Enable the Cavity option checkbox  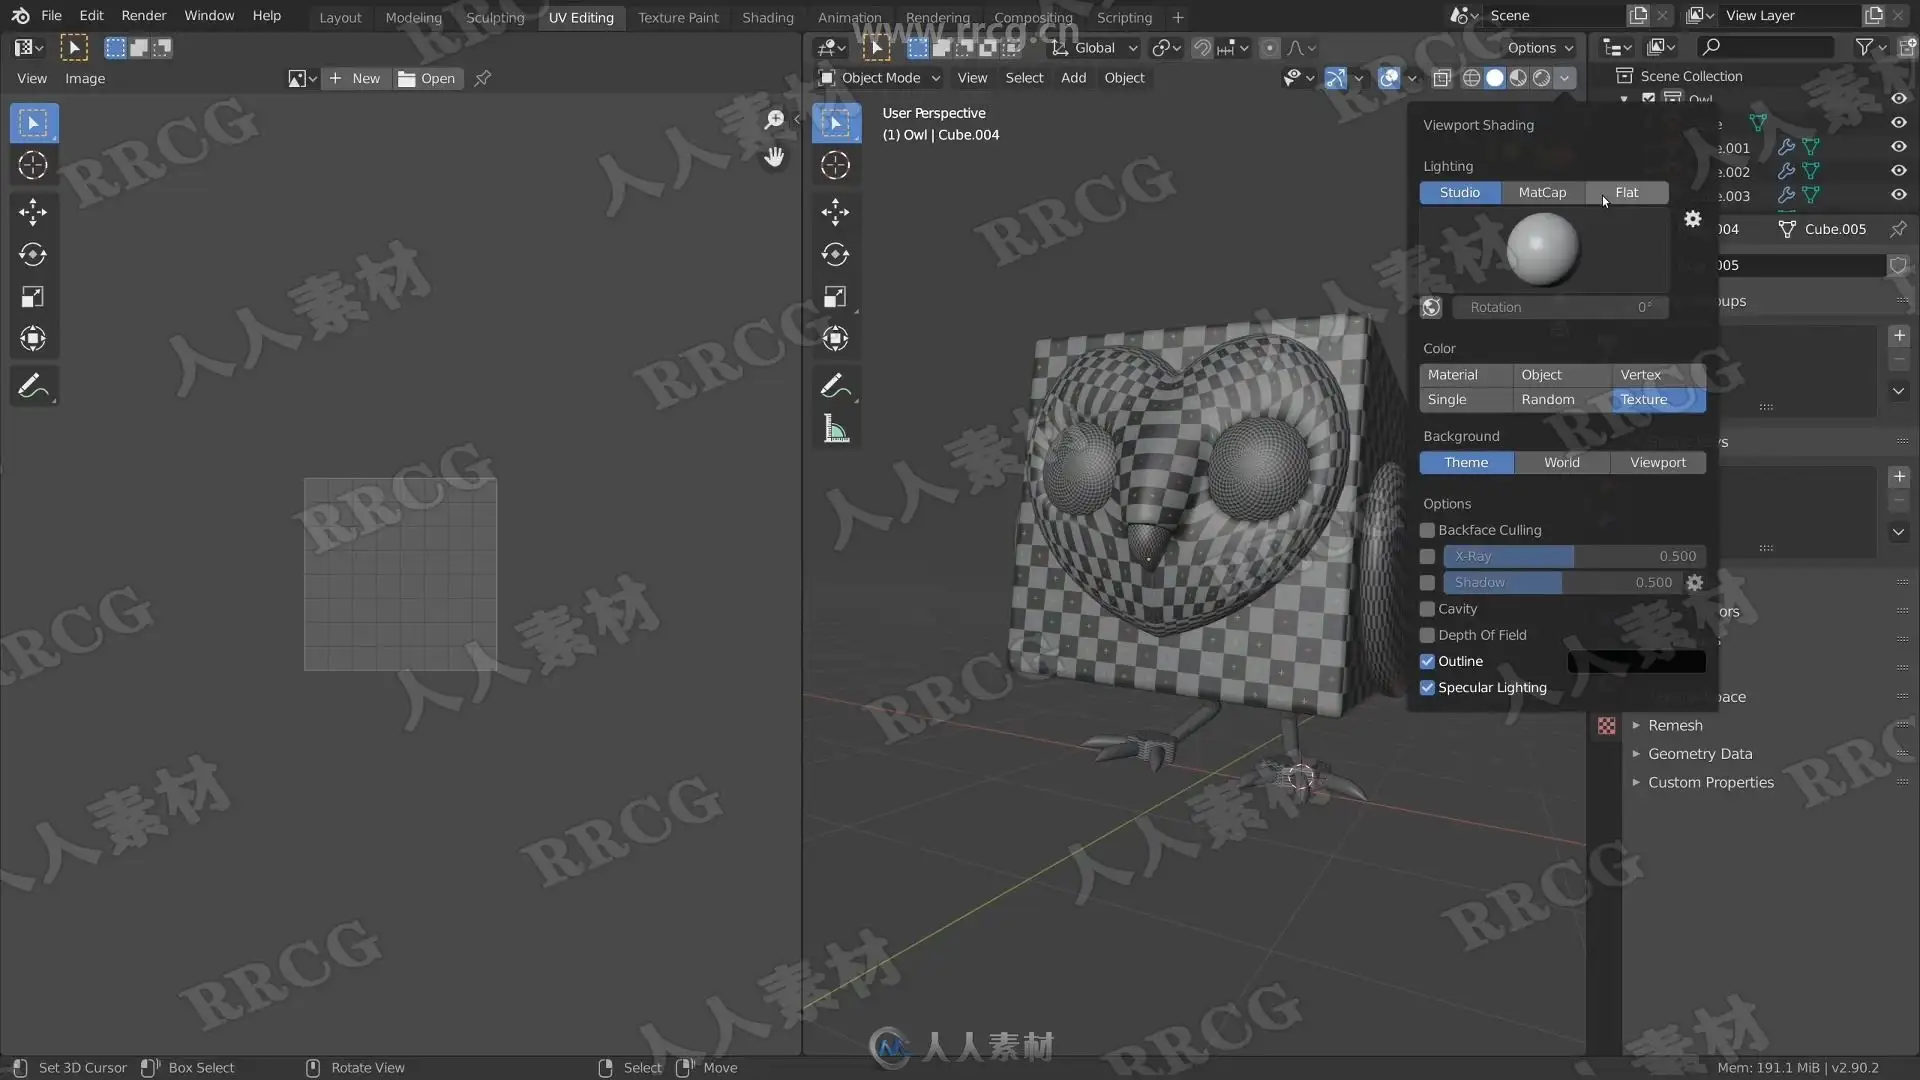point(1427,609)
